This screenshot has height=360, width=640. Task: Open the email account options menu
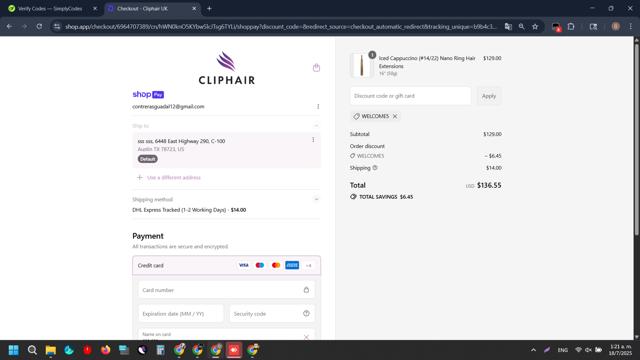pyautogui.click(x=318, y=107)
